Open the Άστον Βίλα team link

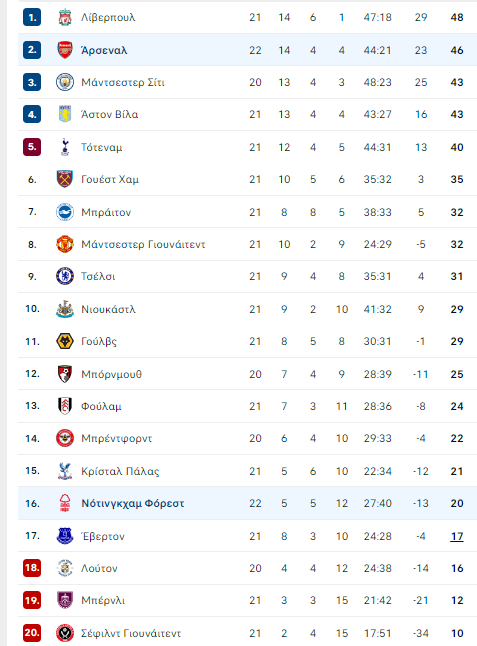click(110, 115)
